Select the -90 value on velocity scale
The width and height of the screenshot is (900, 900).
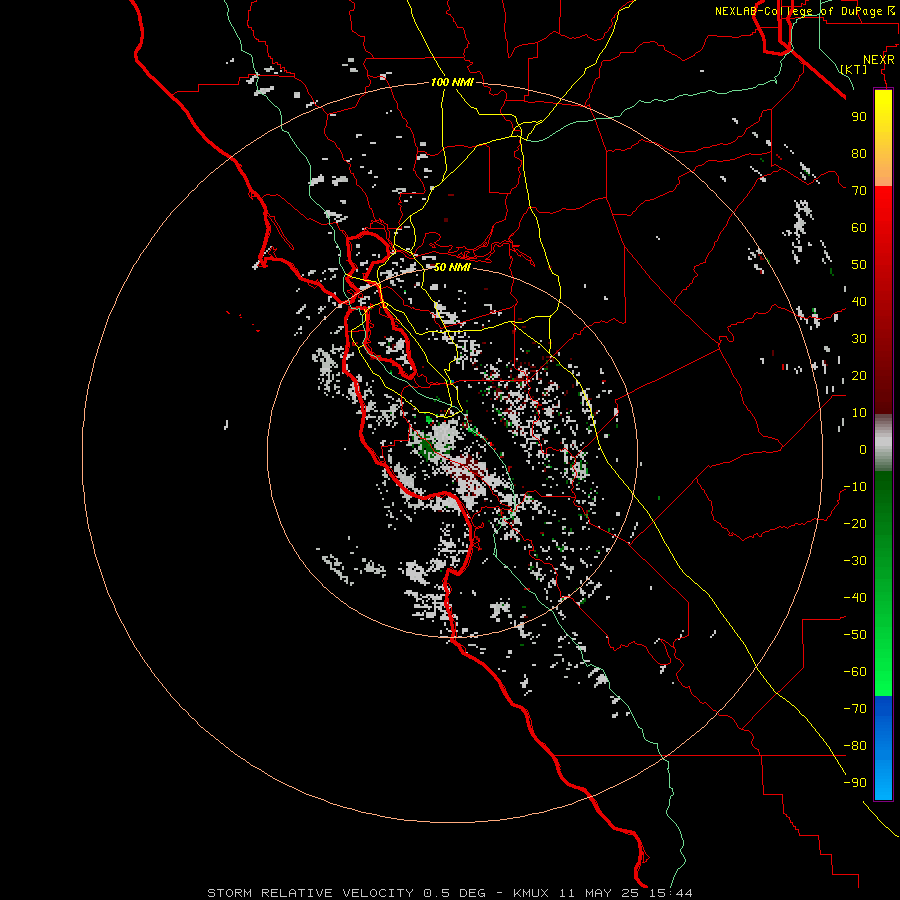(x=855, y=783)
